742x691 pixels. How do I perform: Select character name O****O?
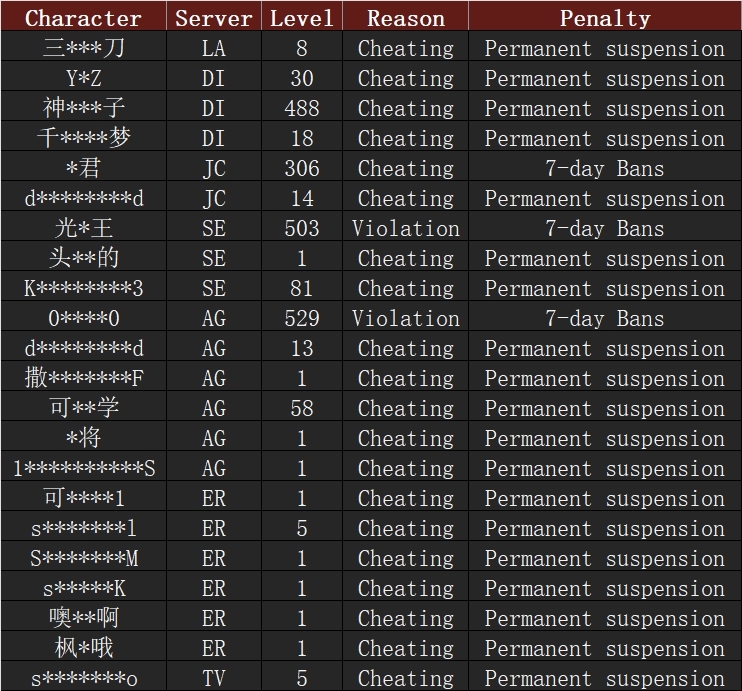tap(83, 318)
